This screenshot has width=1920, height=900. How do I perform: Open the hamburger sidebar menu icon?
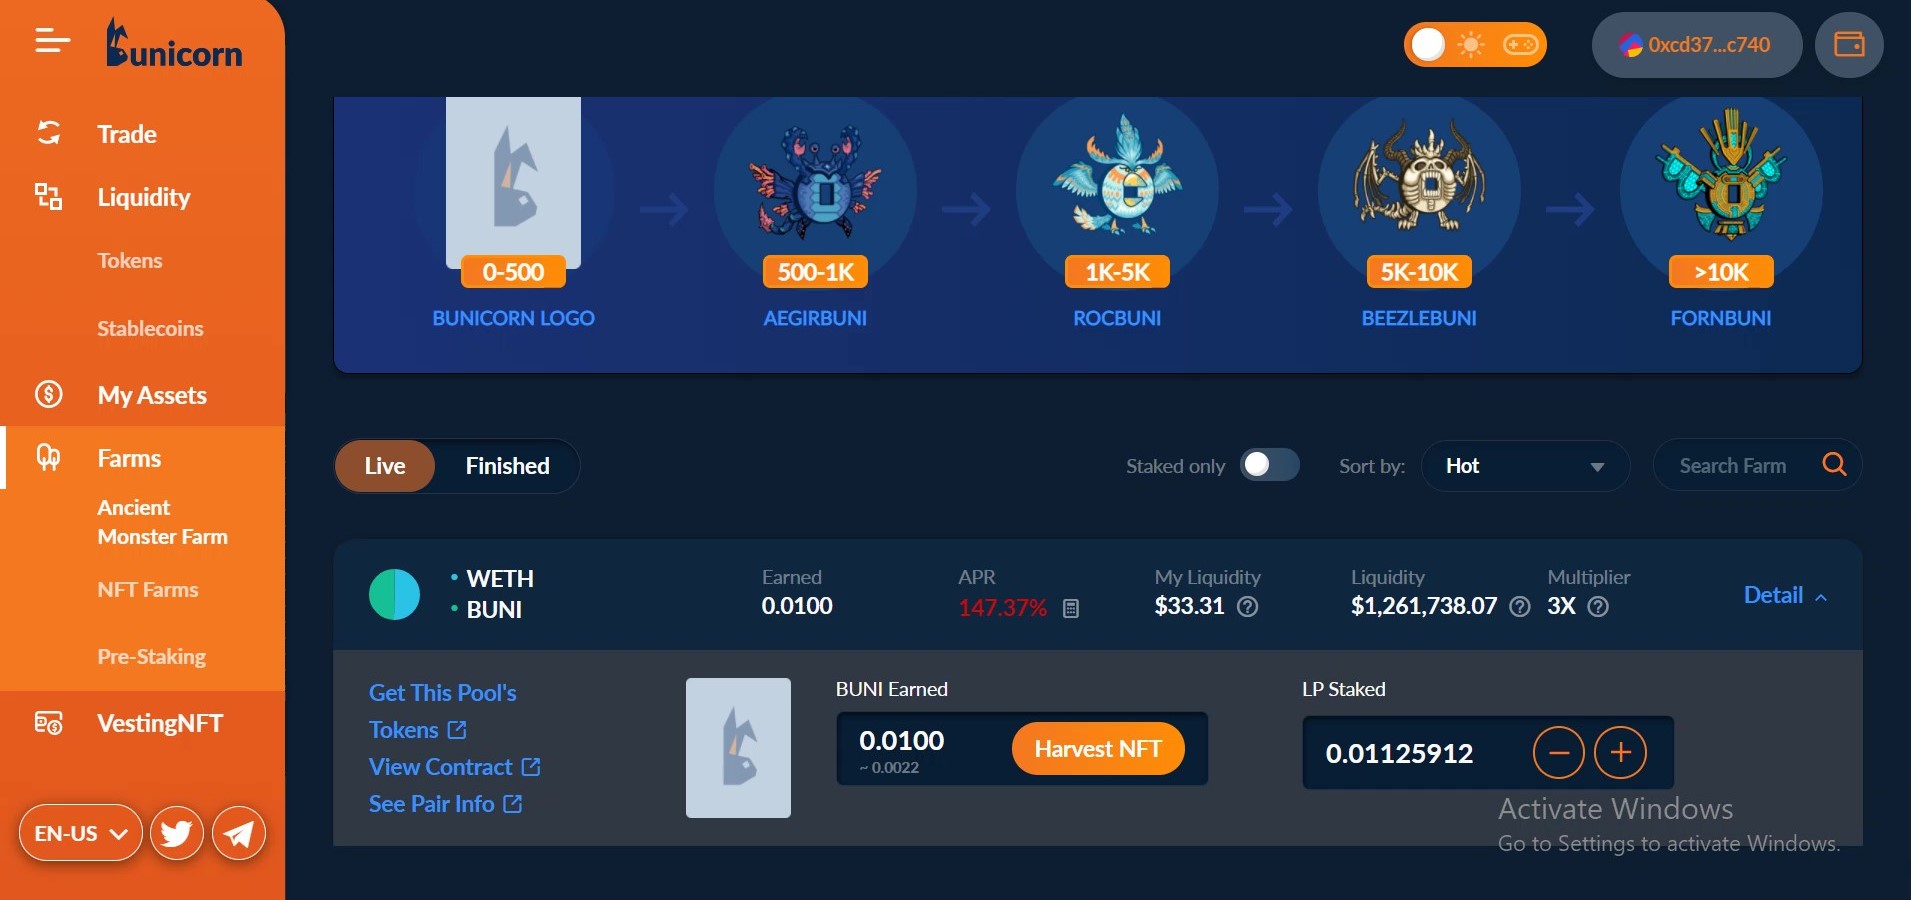(x=52, y=41)
